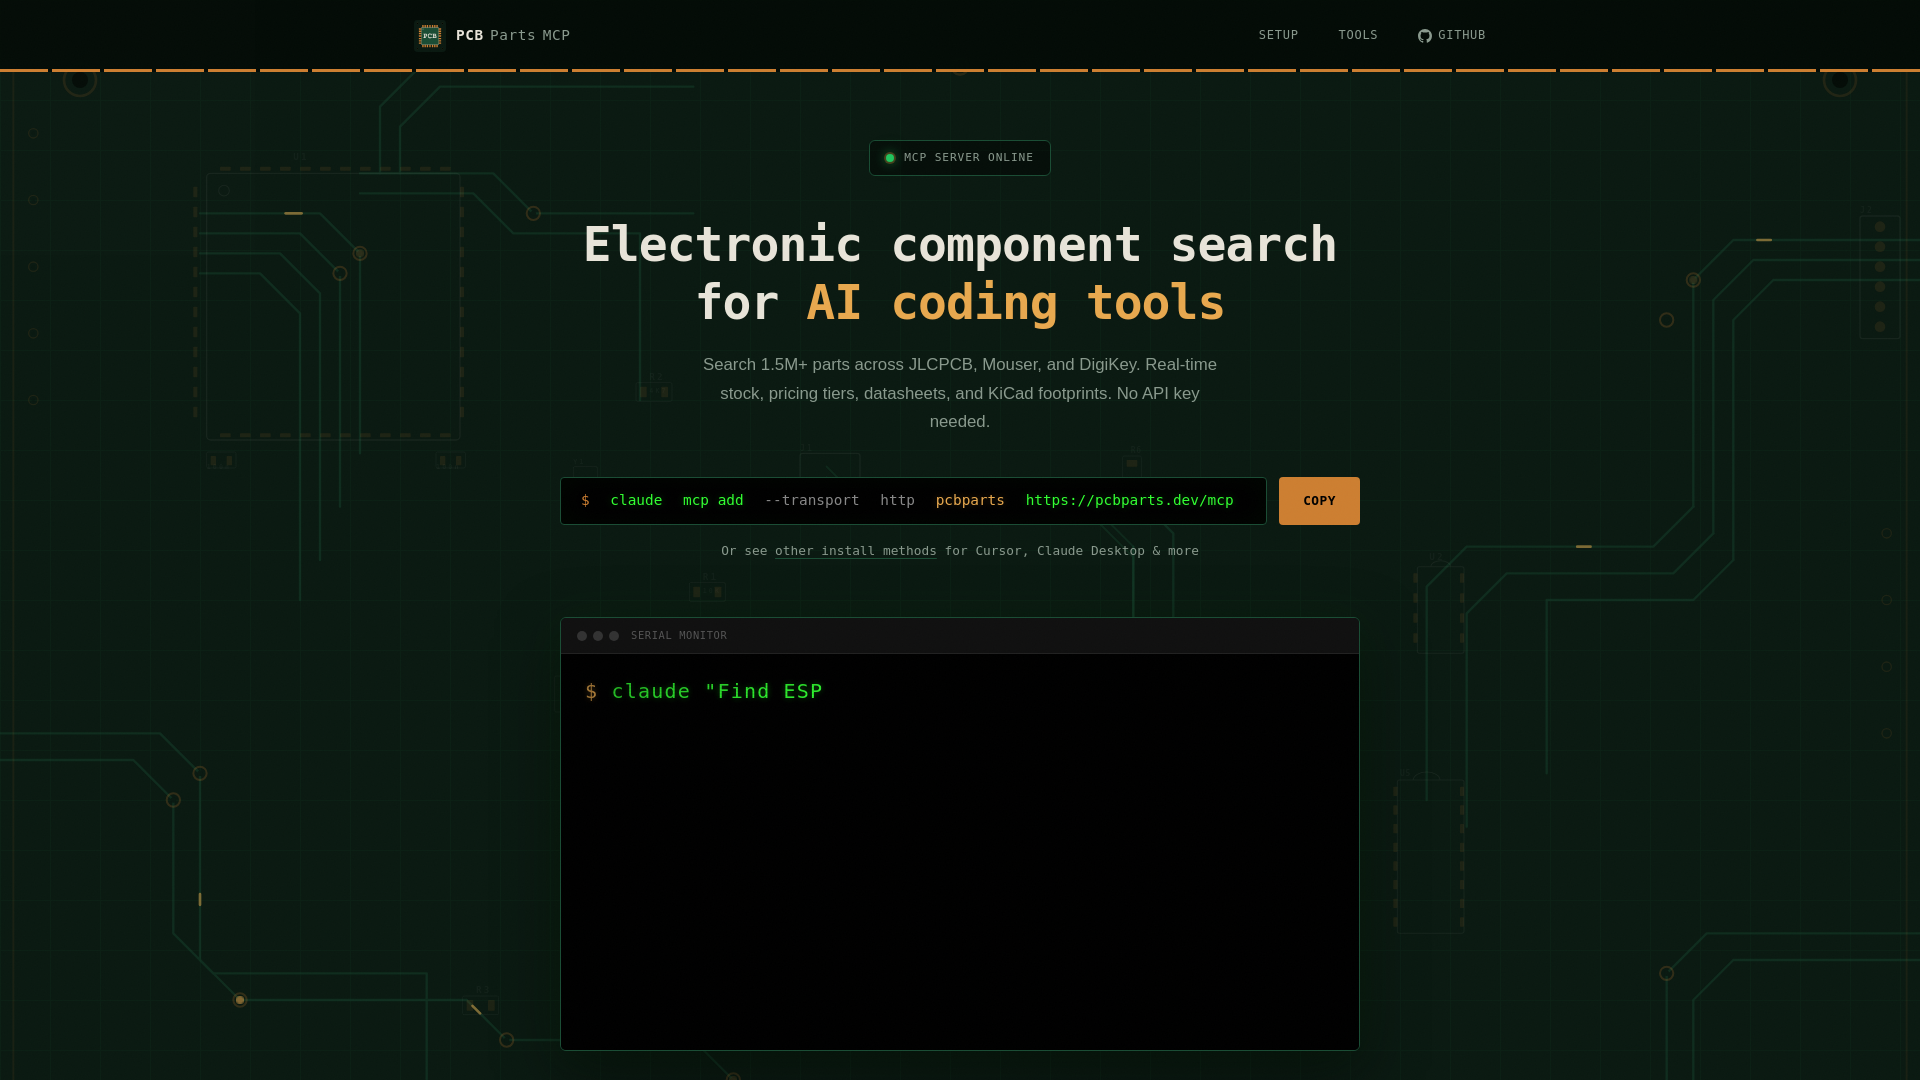The image size is (1920, 1080).
Task: Click the claude mcp add command box
Action: [913, 501]
